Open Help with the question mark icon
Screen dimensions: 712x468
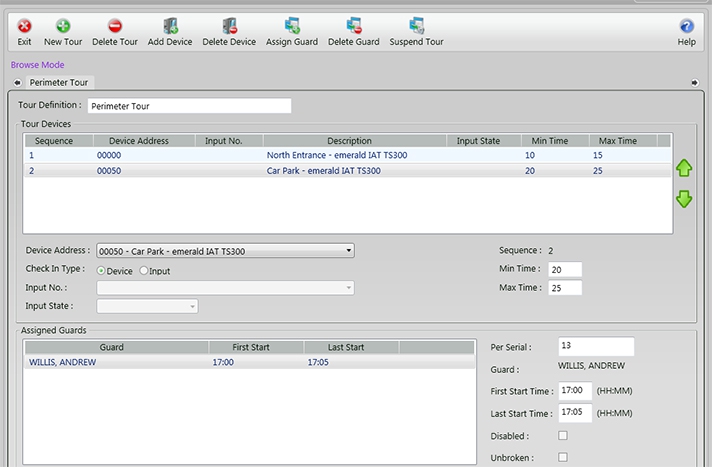click(x=687, y=26)
